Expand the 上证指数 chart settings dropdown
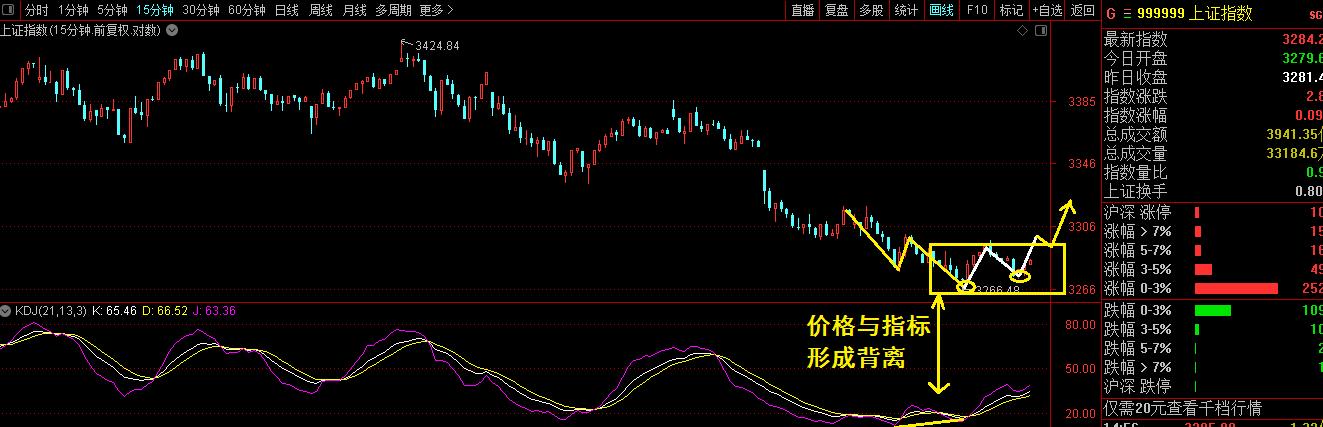This screenshot has width=1323, height=427. tap(172, 30)
